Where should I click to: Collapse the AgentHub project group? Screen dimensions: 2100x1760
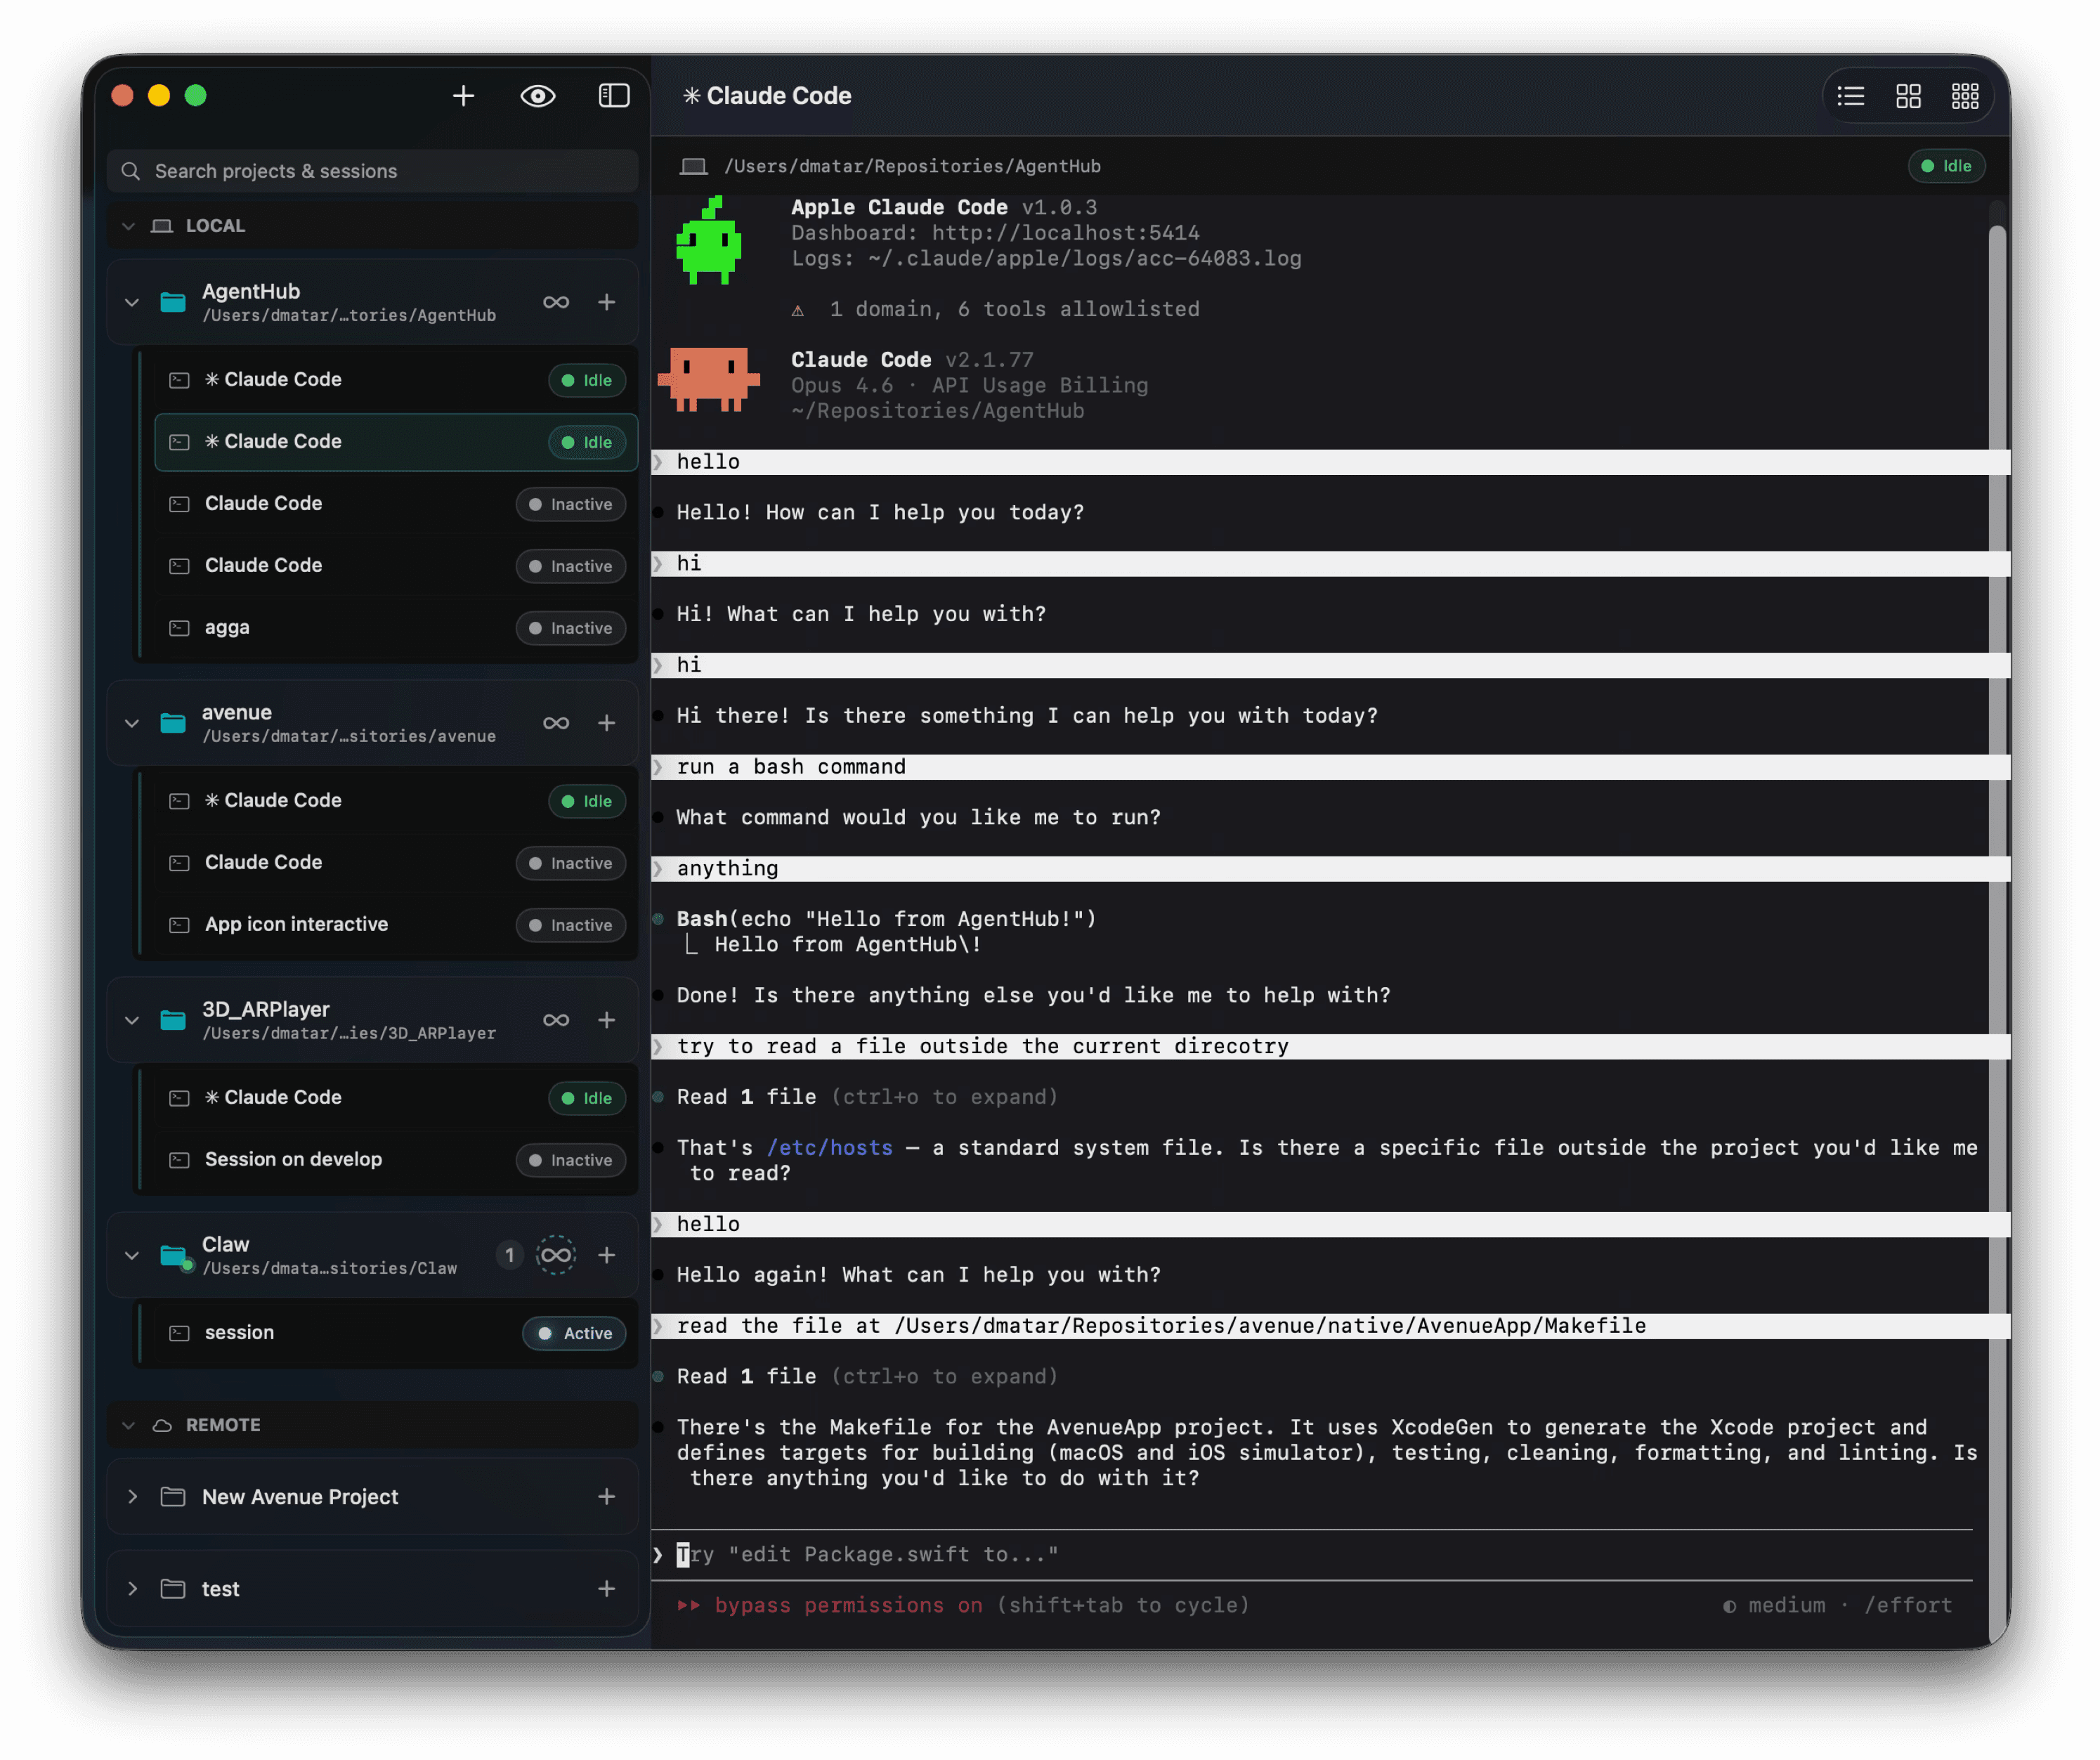[x=132, y=302]
